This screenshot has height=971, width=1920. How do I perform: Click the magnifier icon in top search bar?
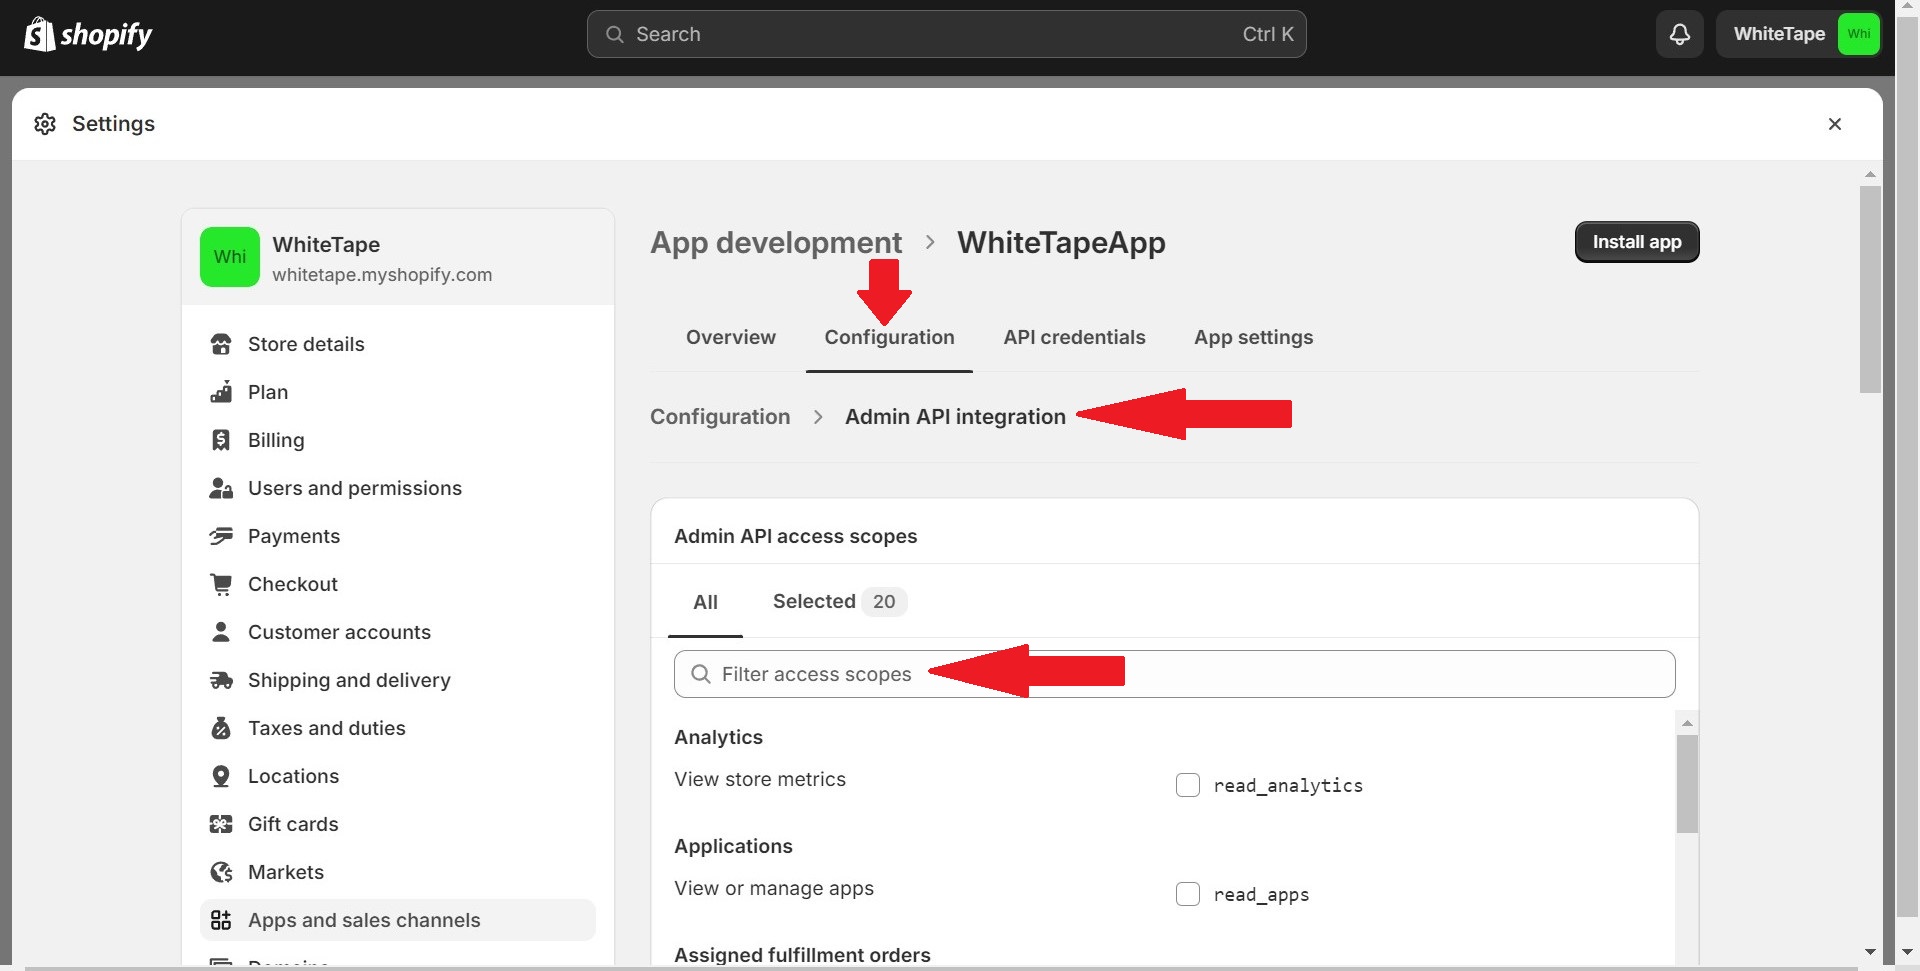[x=615, y=34]
